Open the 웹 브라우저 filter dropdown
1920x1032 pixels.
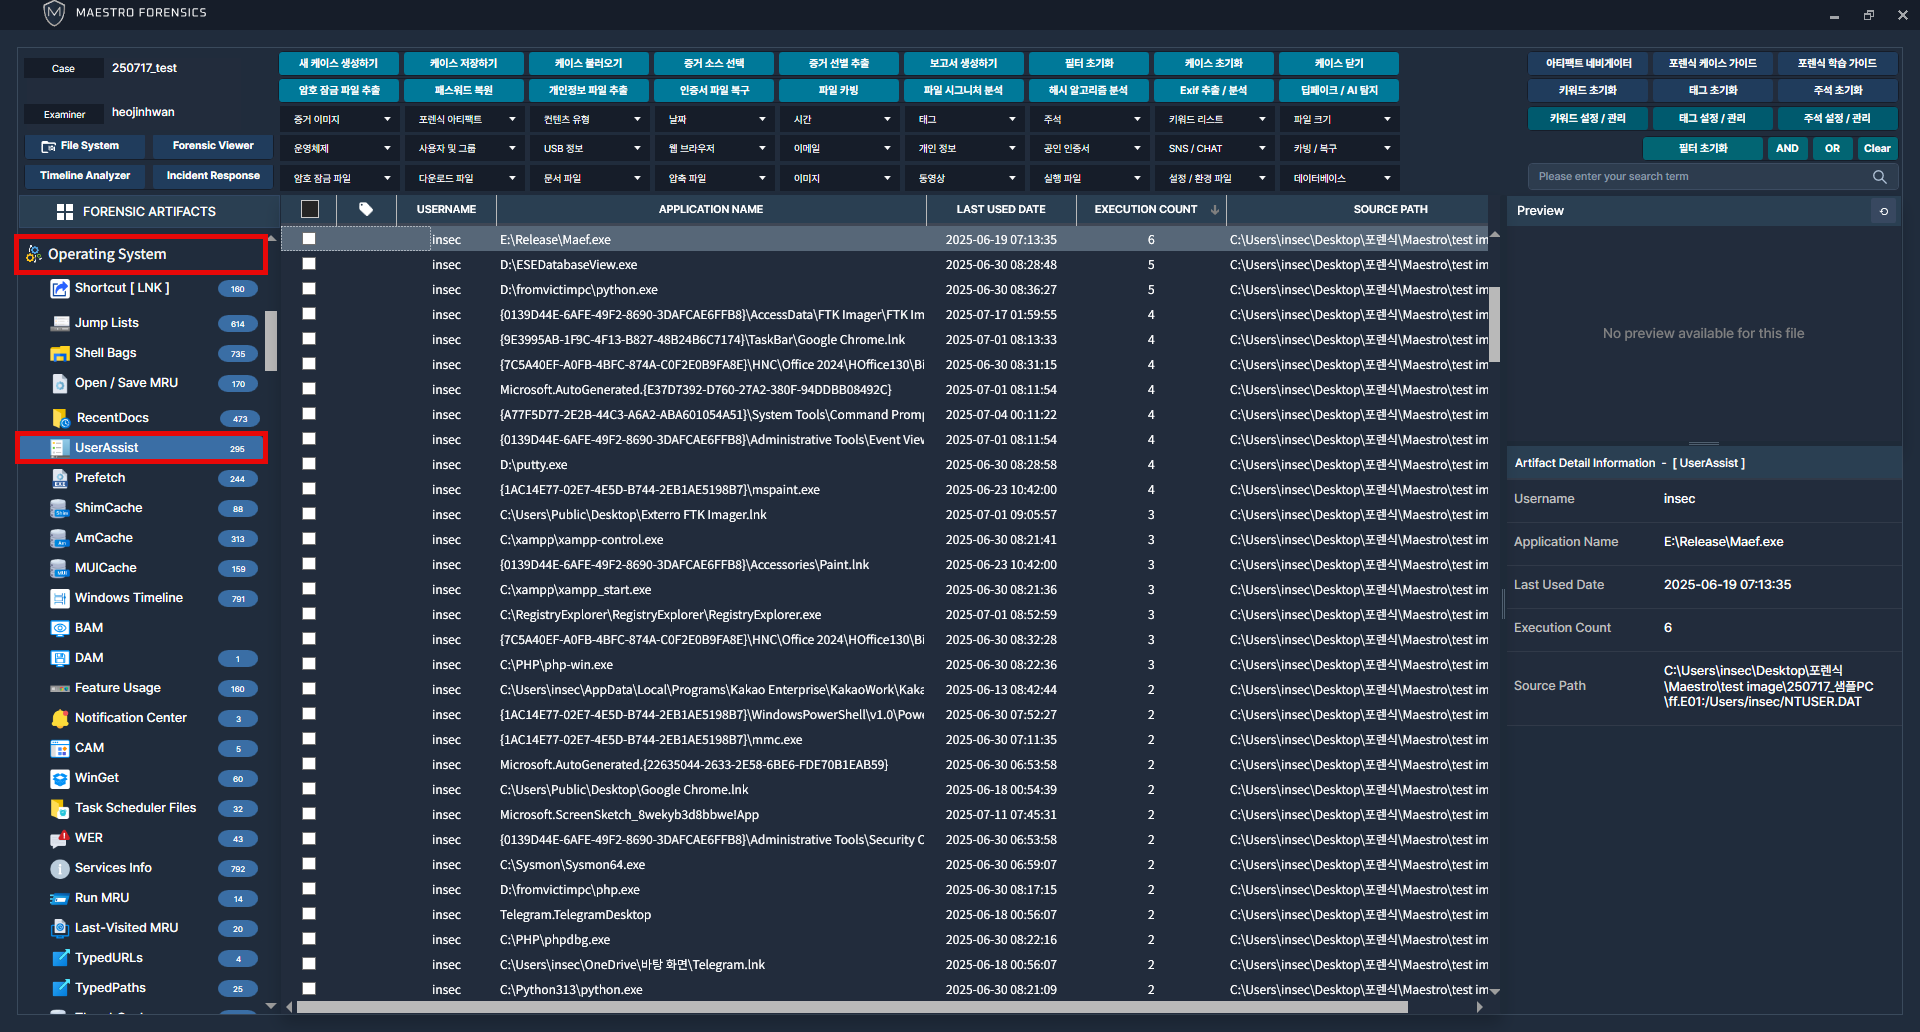pos(716,148)
